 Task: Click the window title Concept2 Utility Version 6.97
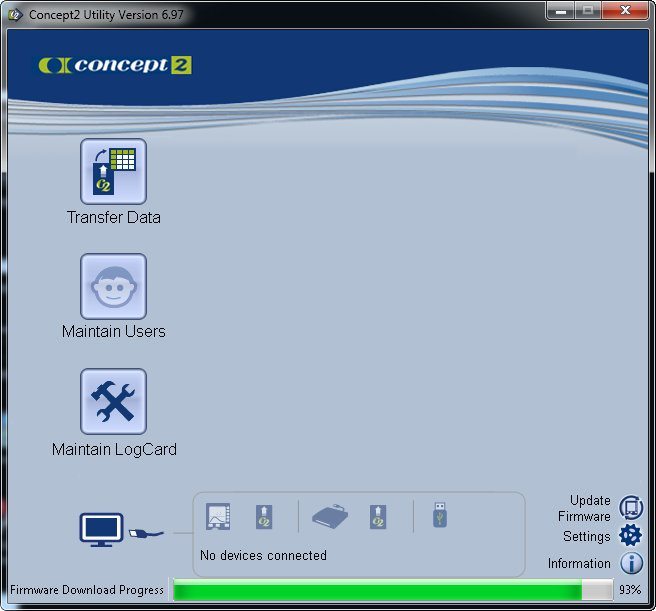(106, 15)
